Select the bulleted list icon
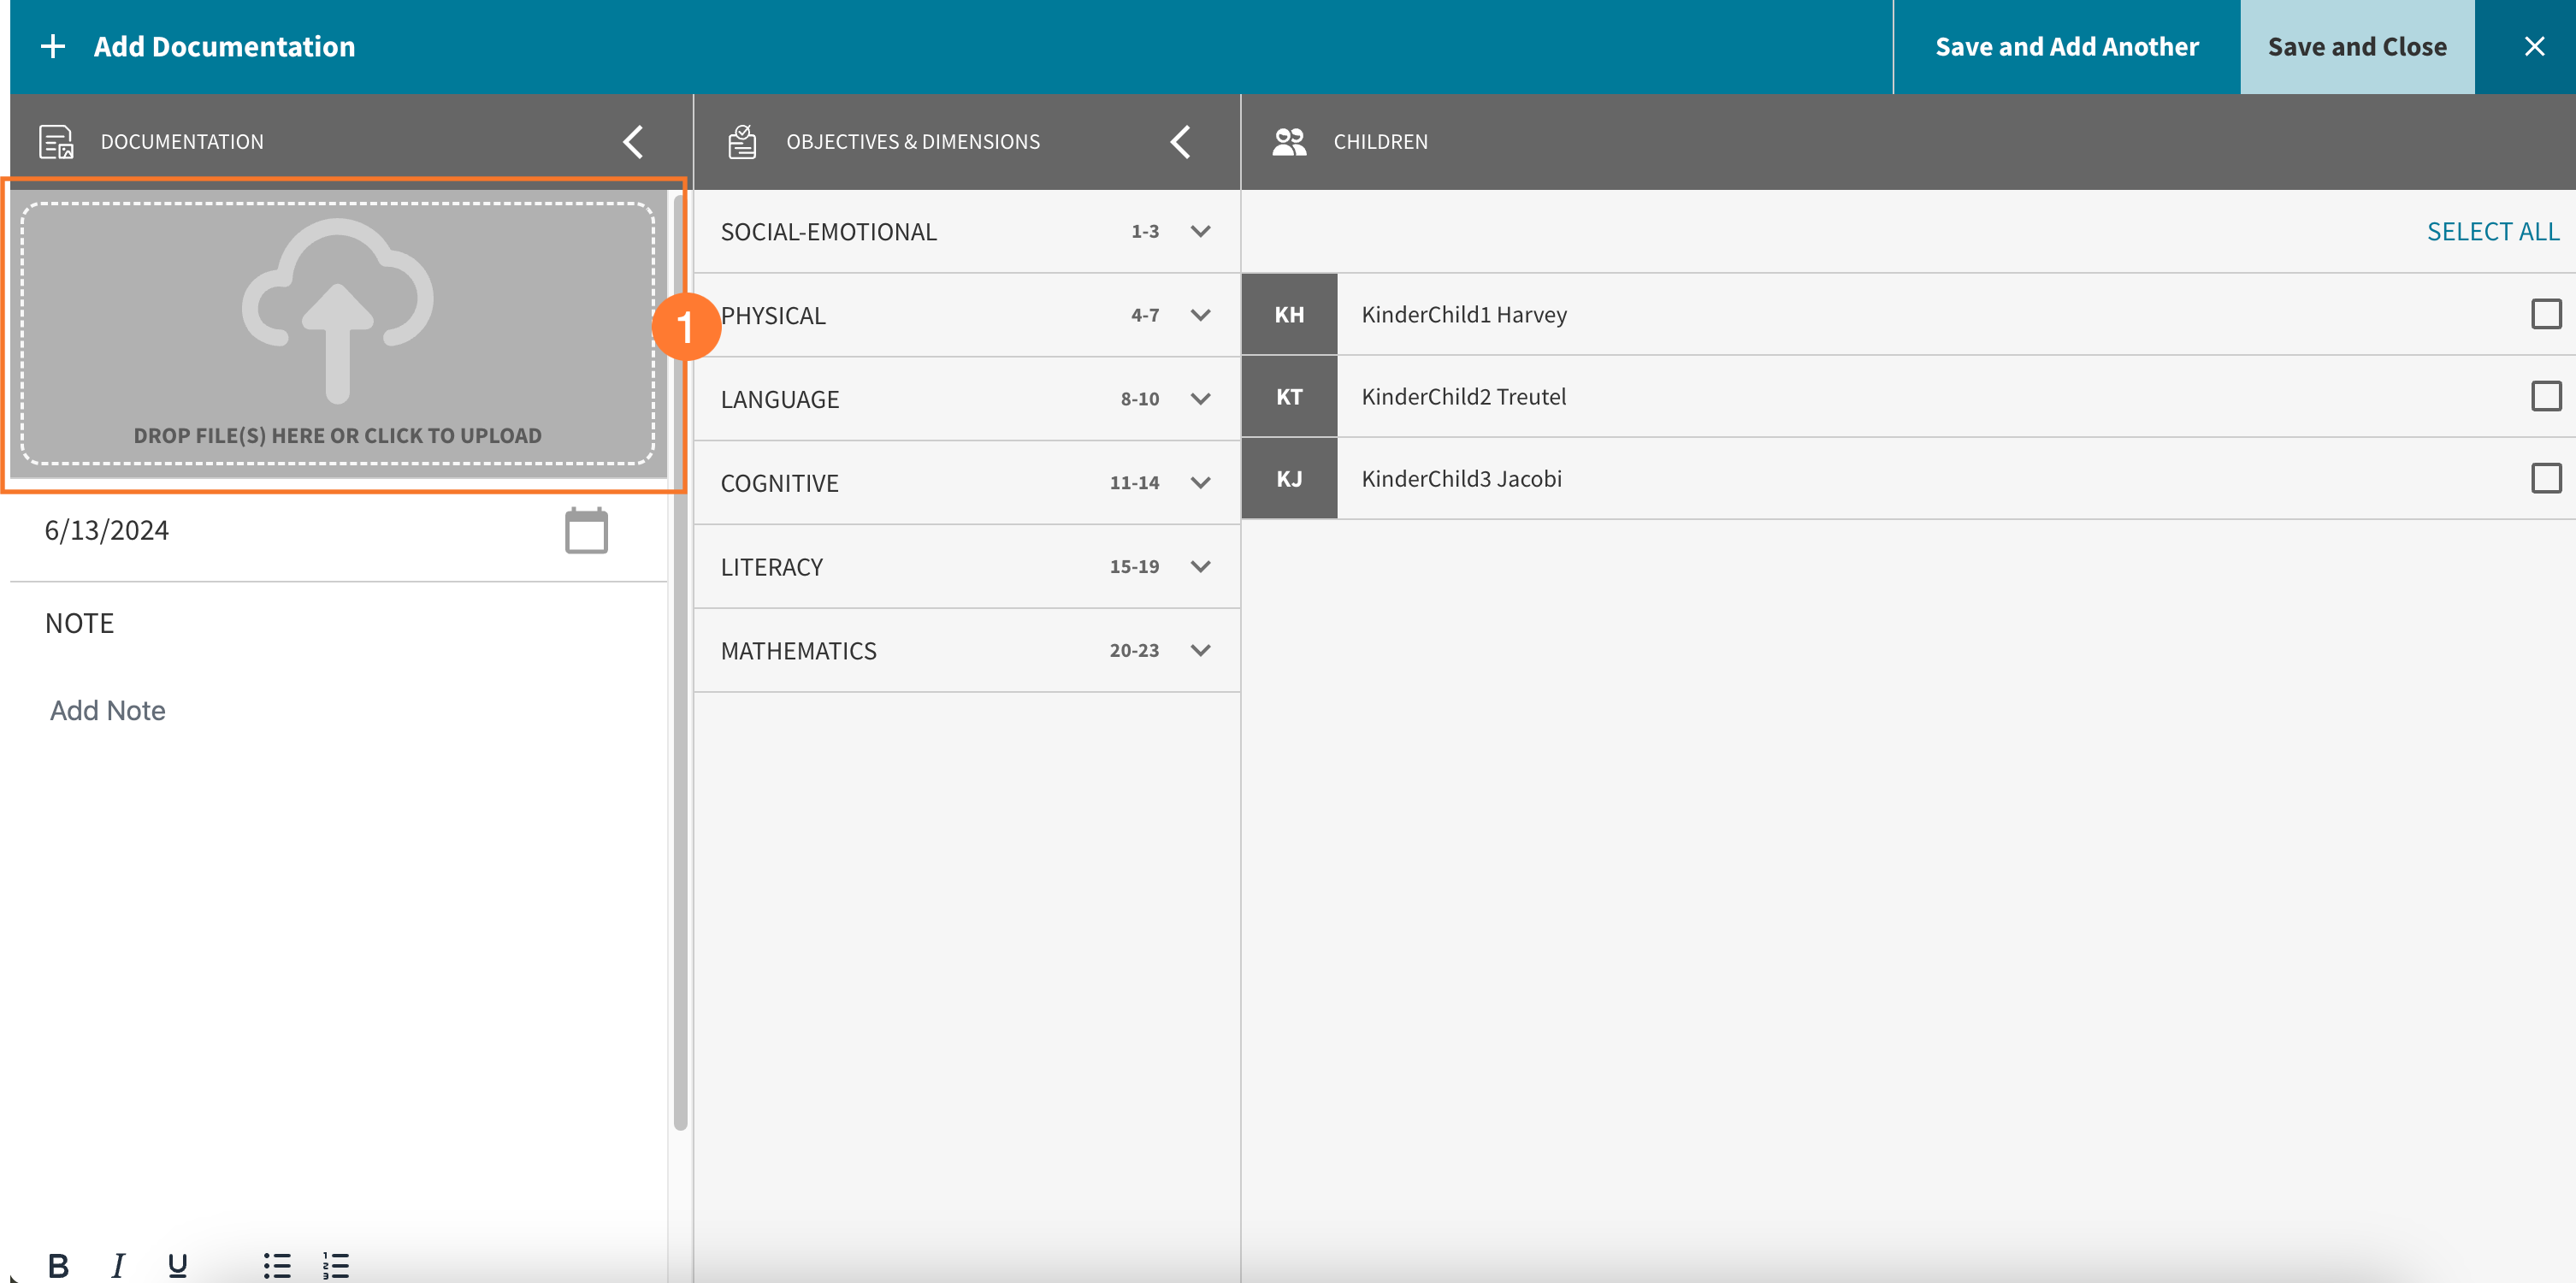 [x=275, y=1264]
